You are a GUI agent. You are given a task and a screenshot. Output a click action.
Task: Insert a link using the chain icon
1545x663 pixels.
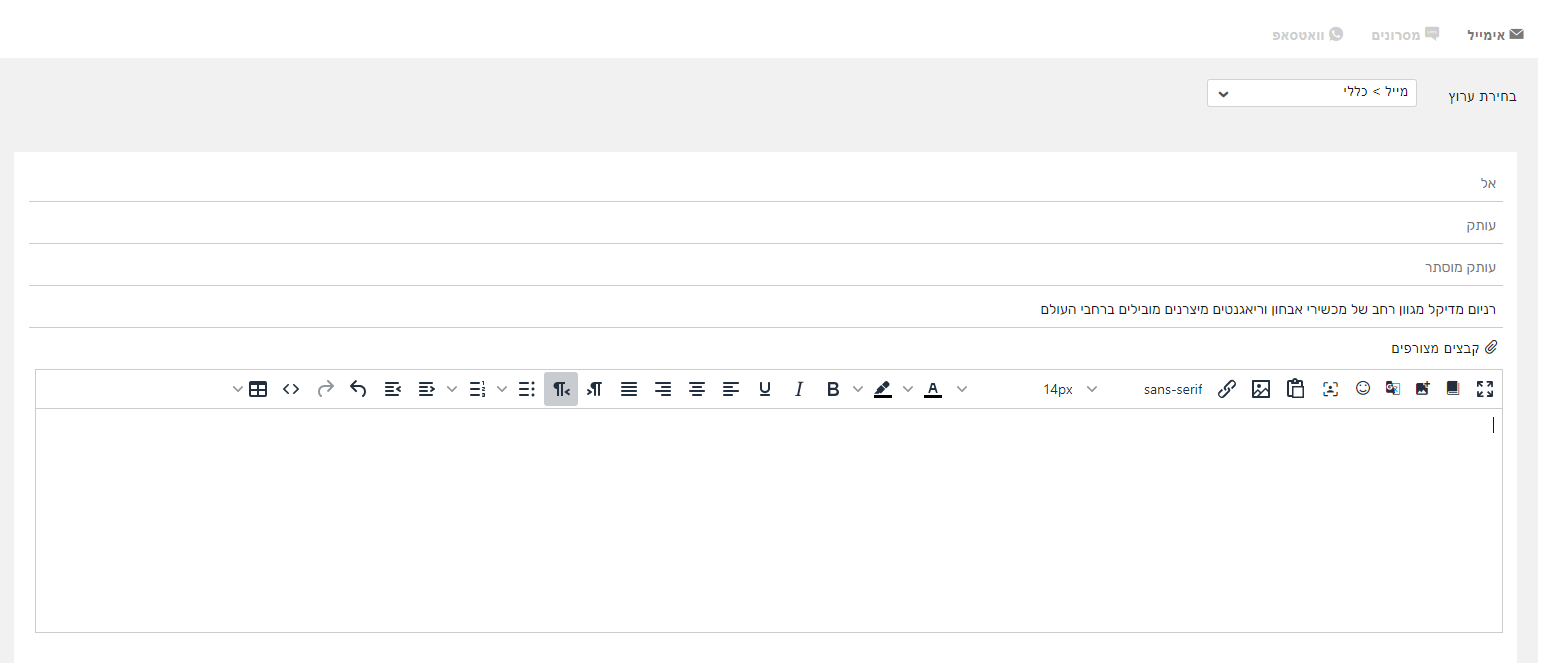(1227, 389)
